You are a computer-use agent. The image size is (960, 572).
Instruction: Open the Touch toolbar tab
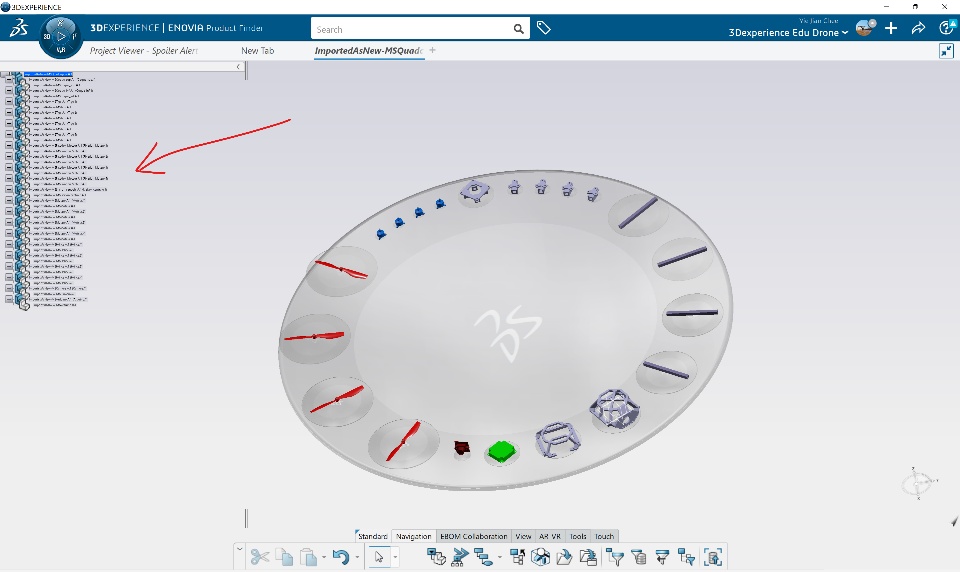[x=604, y=536]
